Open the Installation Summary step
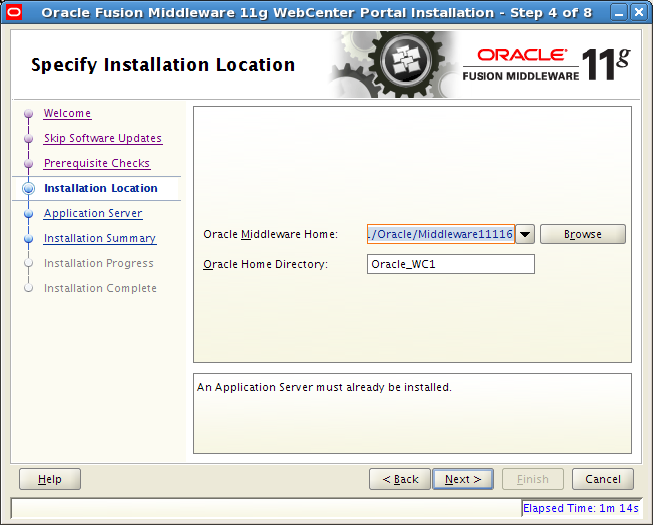This screenshot has height=525, width=653. (100, 238)
